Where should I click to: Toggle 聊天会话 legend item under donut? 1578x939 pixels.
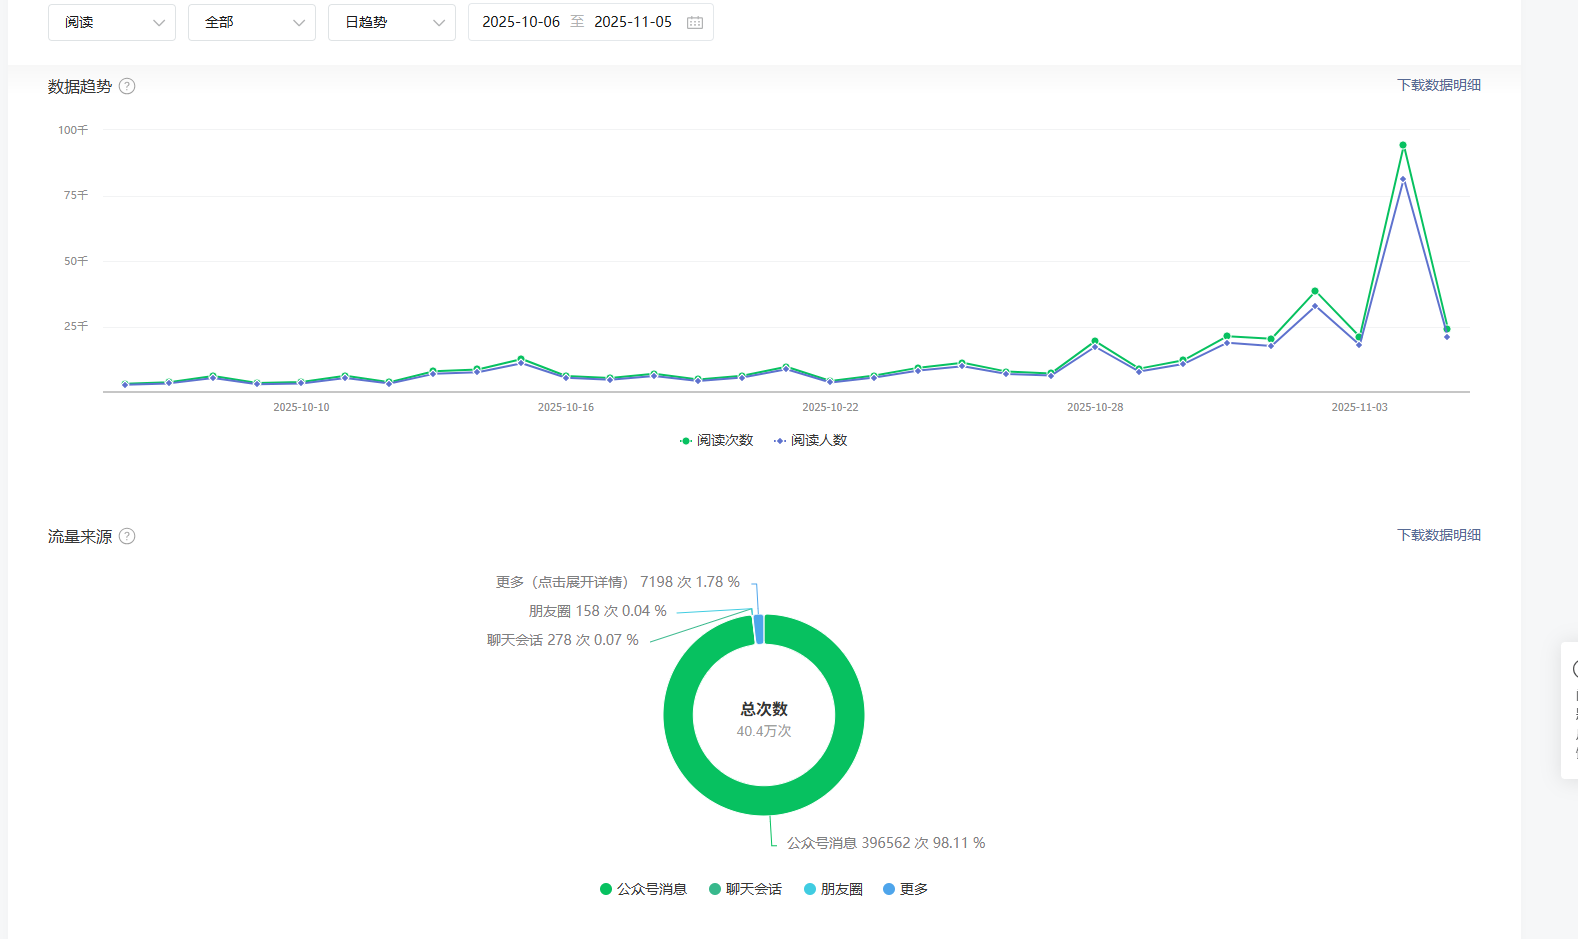tap(745, 889)
